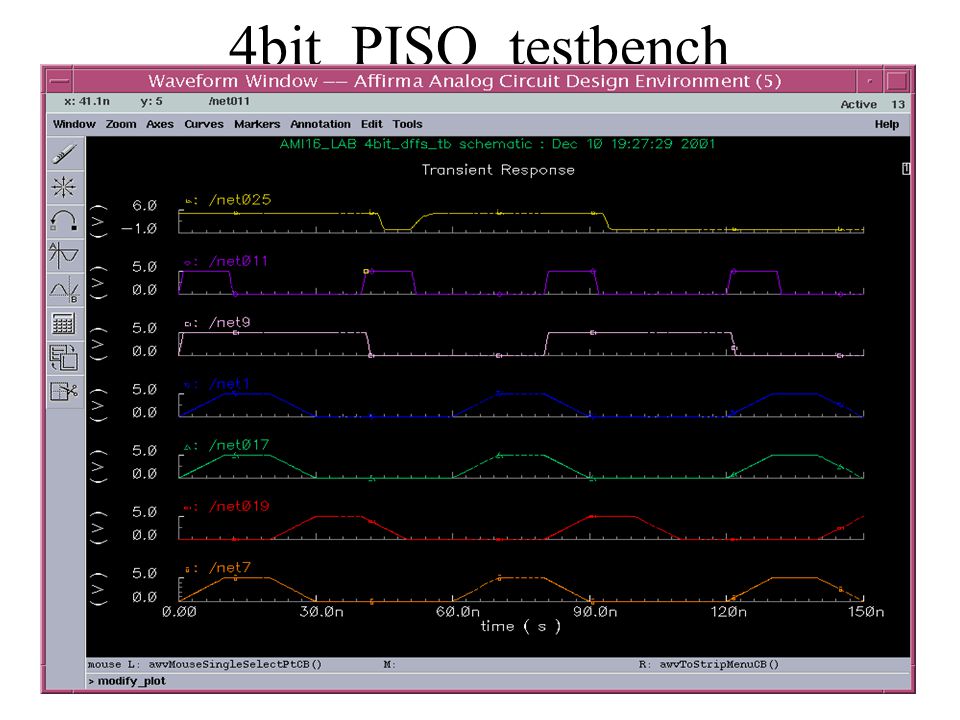960x720 pixels.
Task: Click the curve B marker icon
Action: pyautogui.click(x=64, y=289)
